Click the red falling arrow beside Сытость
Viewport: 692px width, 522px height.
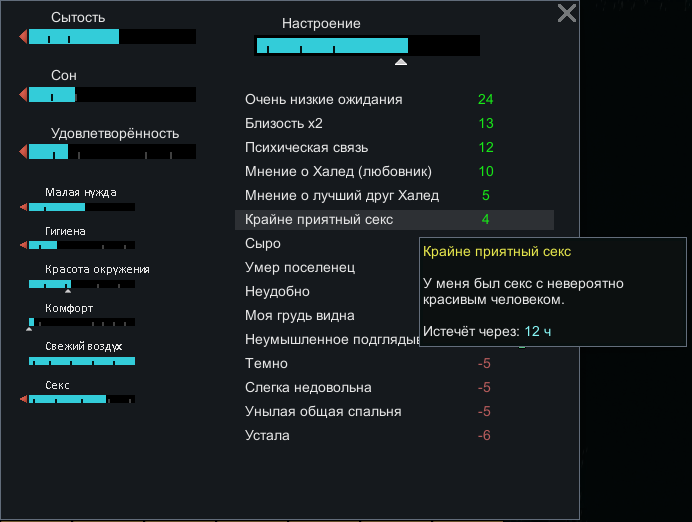coord(23,37)
